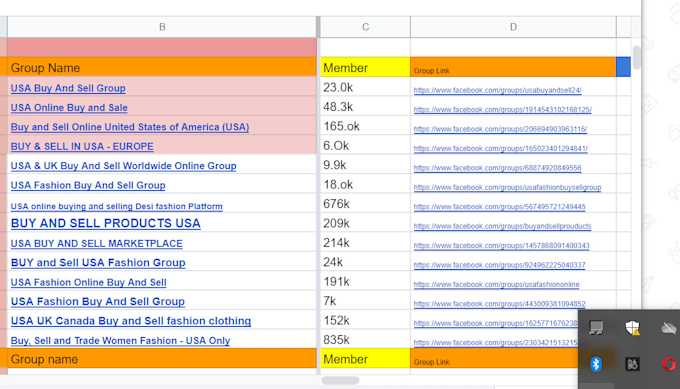Select column B header
Viewport: 680px width, 389px height.
[x=162, y=27]
